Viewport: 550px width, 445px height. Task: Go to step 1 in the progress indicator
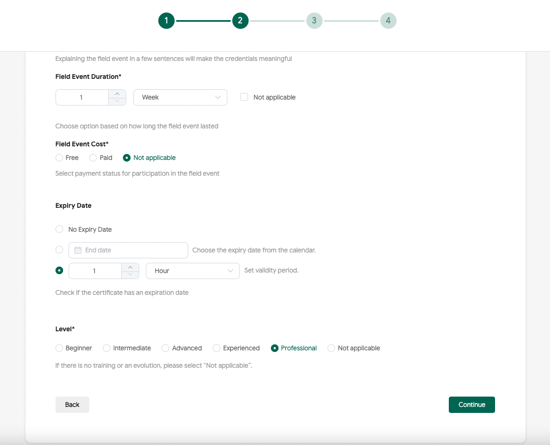click(x=166, y=21)
